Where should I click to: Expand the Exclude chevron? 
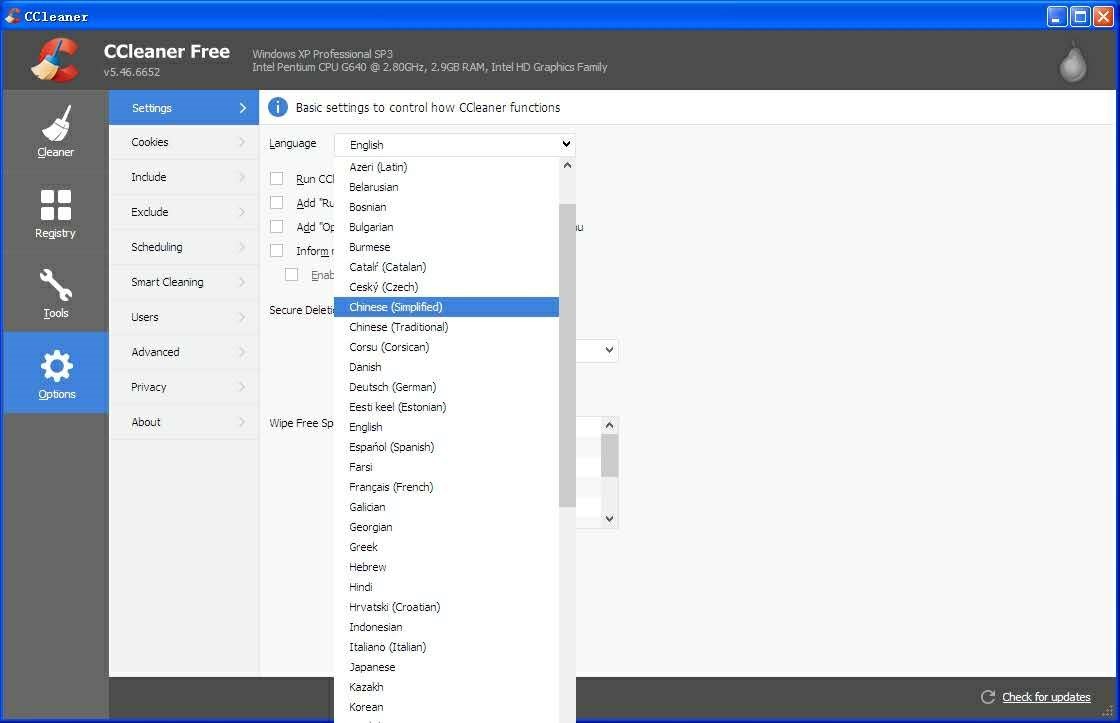[x=242, y=212]
